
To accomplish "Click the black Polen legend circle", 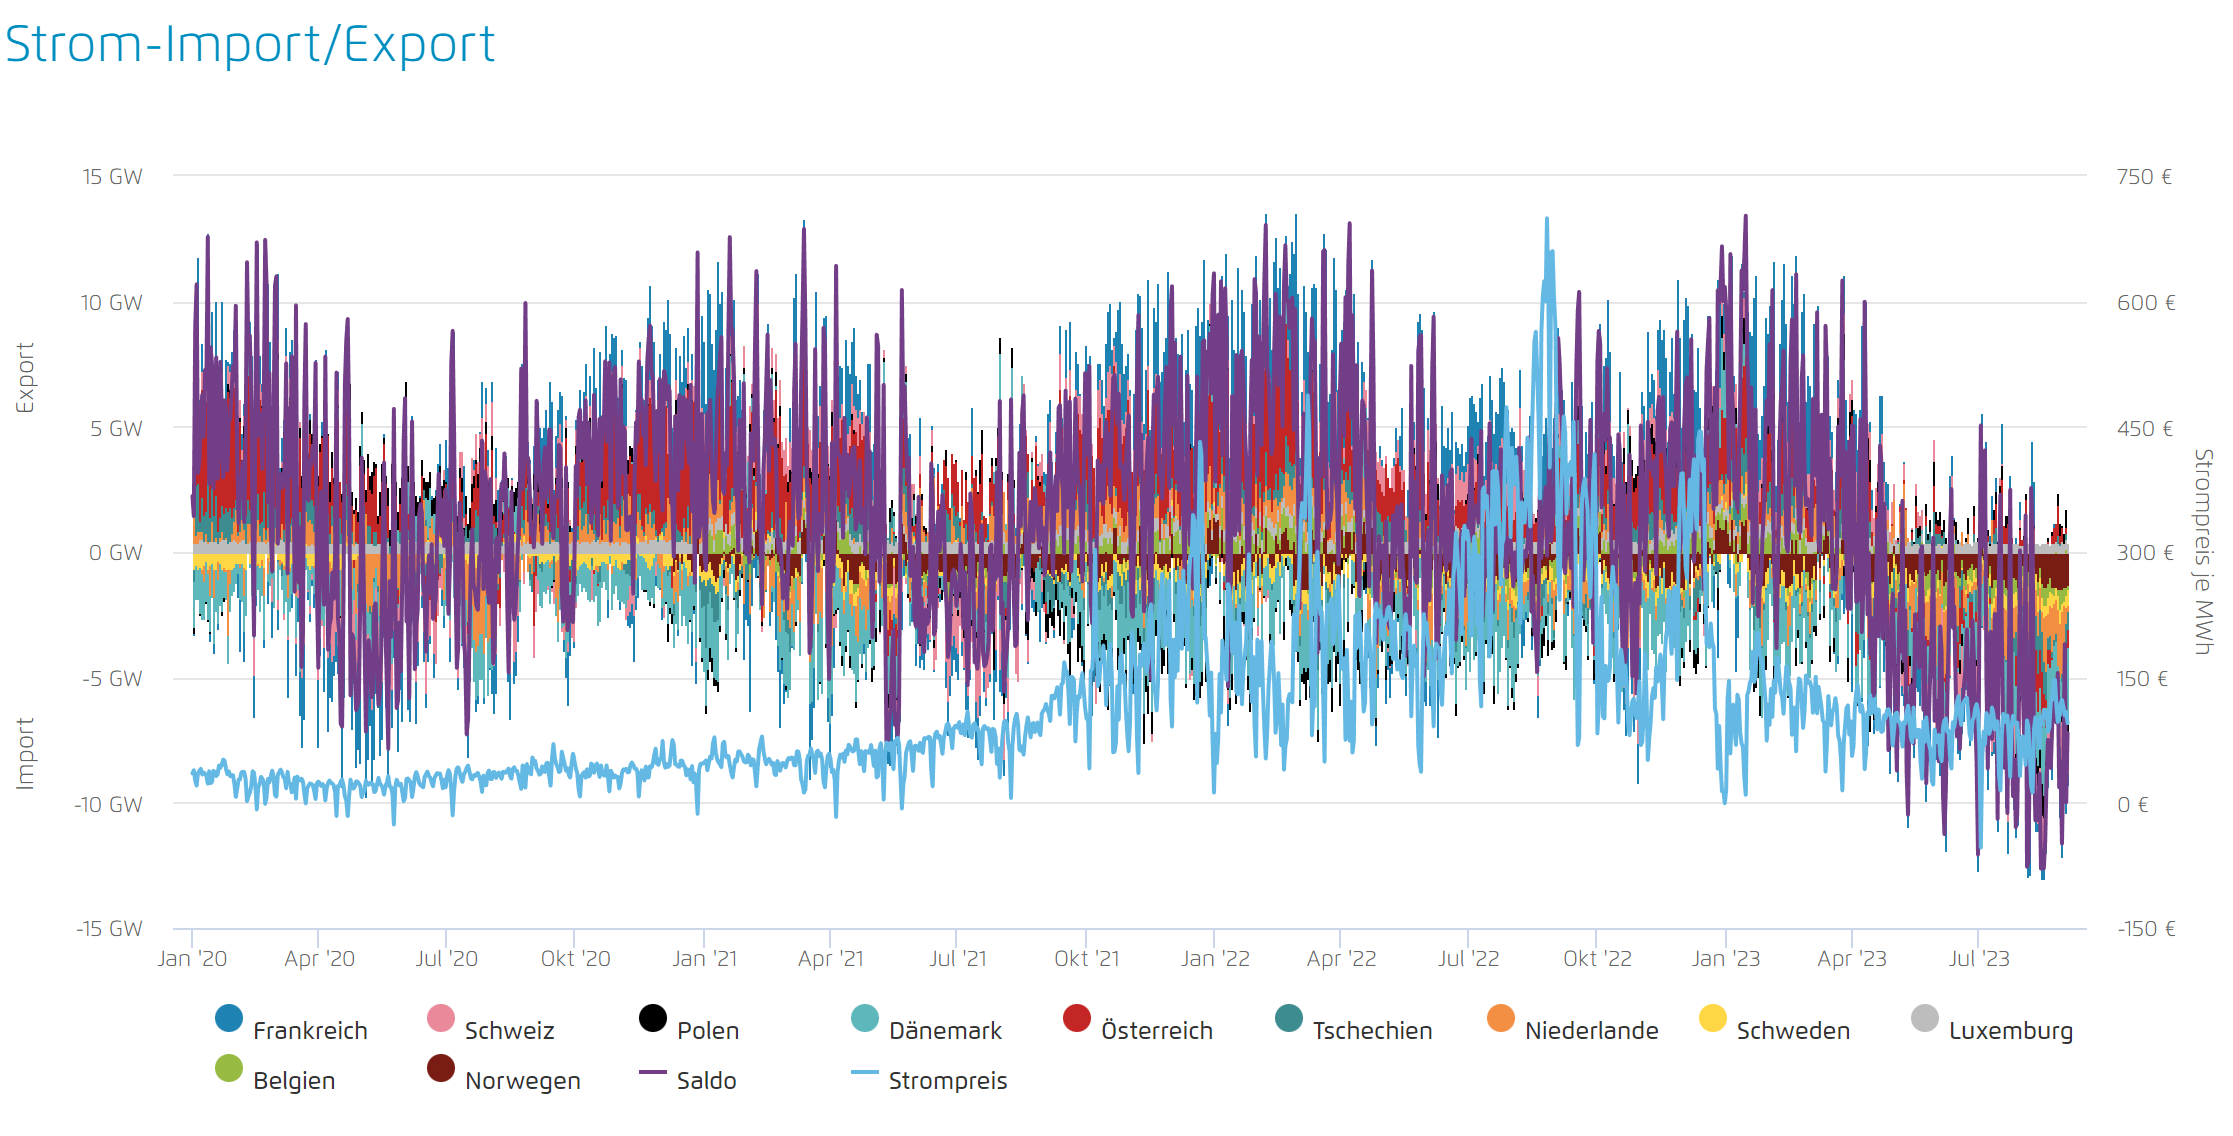I will point(653,1019).
